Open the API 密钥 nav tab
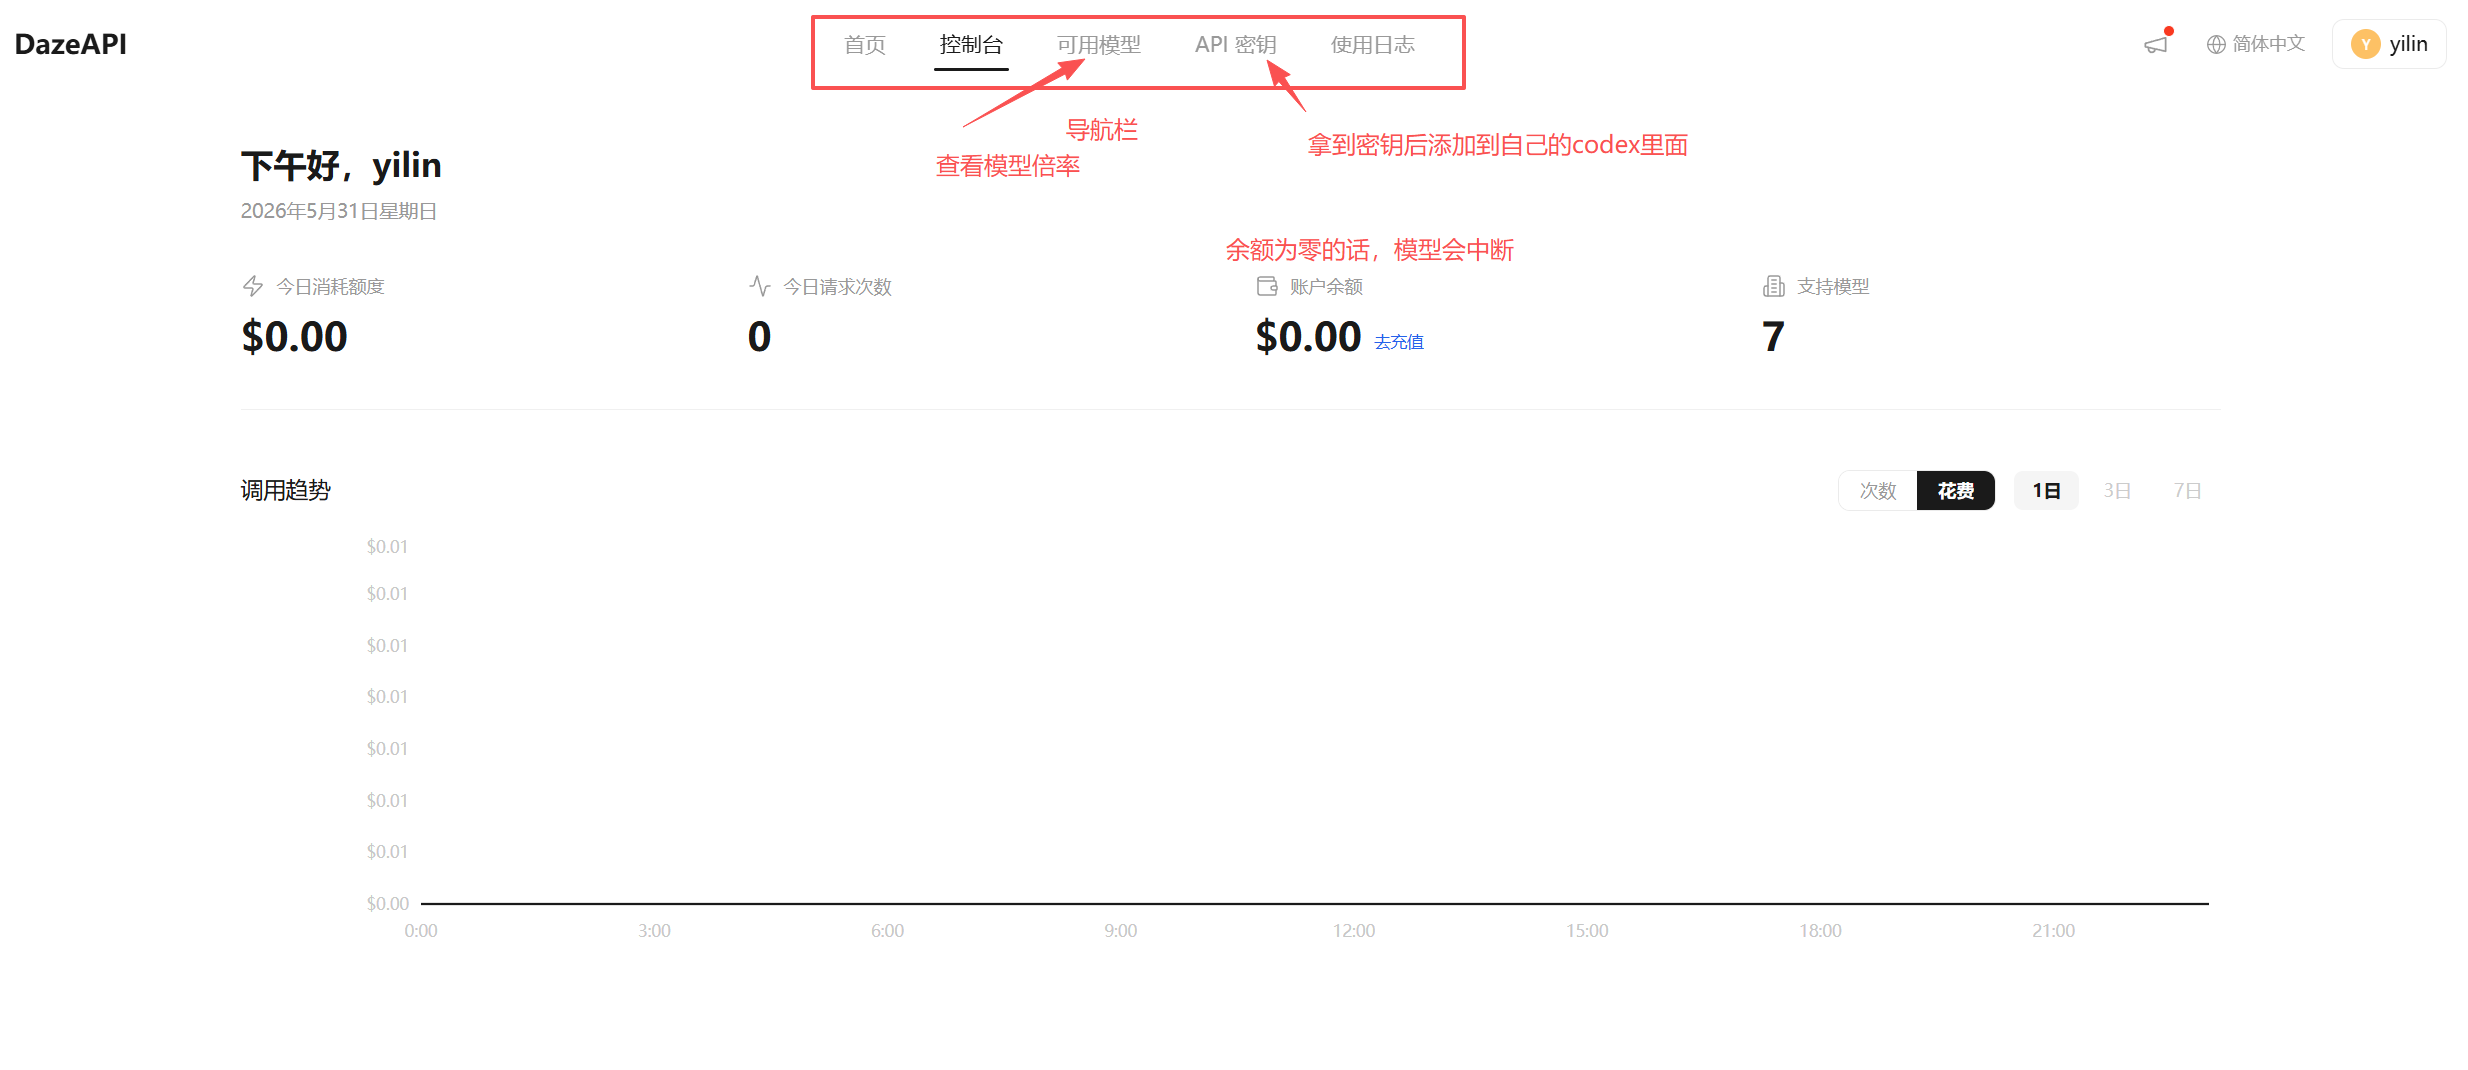This screenshot has height=1070, width=2468. click(x=1235, y=45)
